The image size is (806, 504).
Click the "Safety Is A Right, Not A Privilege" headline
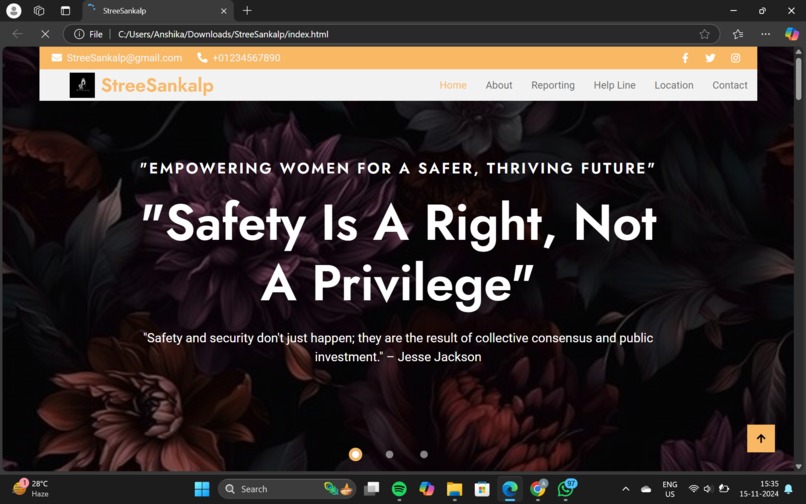(x=399, y=254)
